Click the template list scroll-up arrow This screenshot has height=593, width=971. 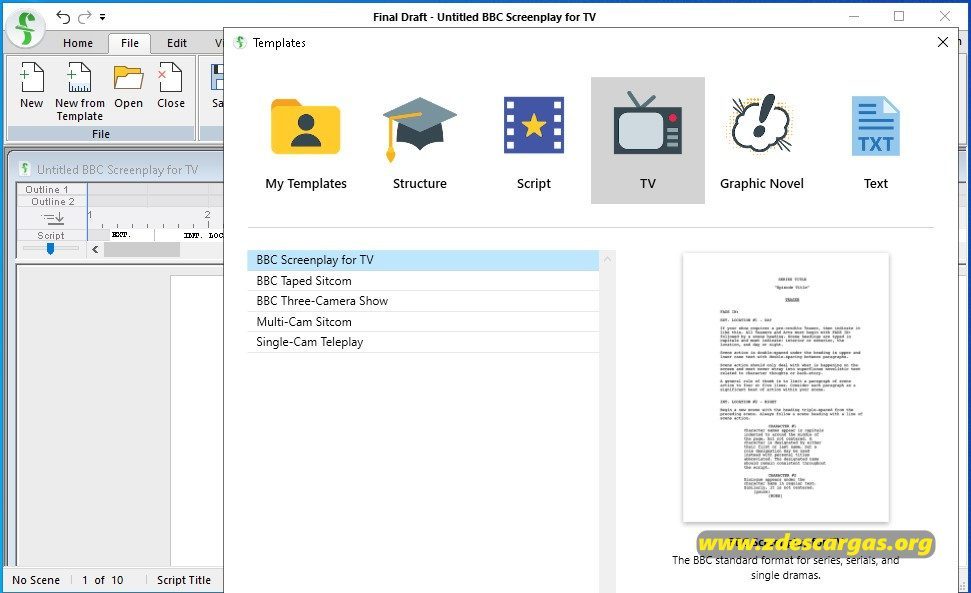[607, 259]
